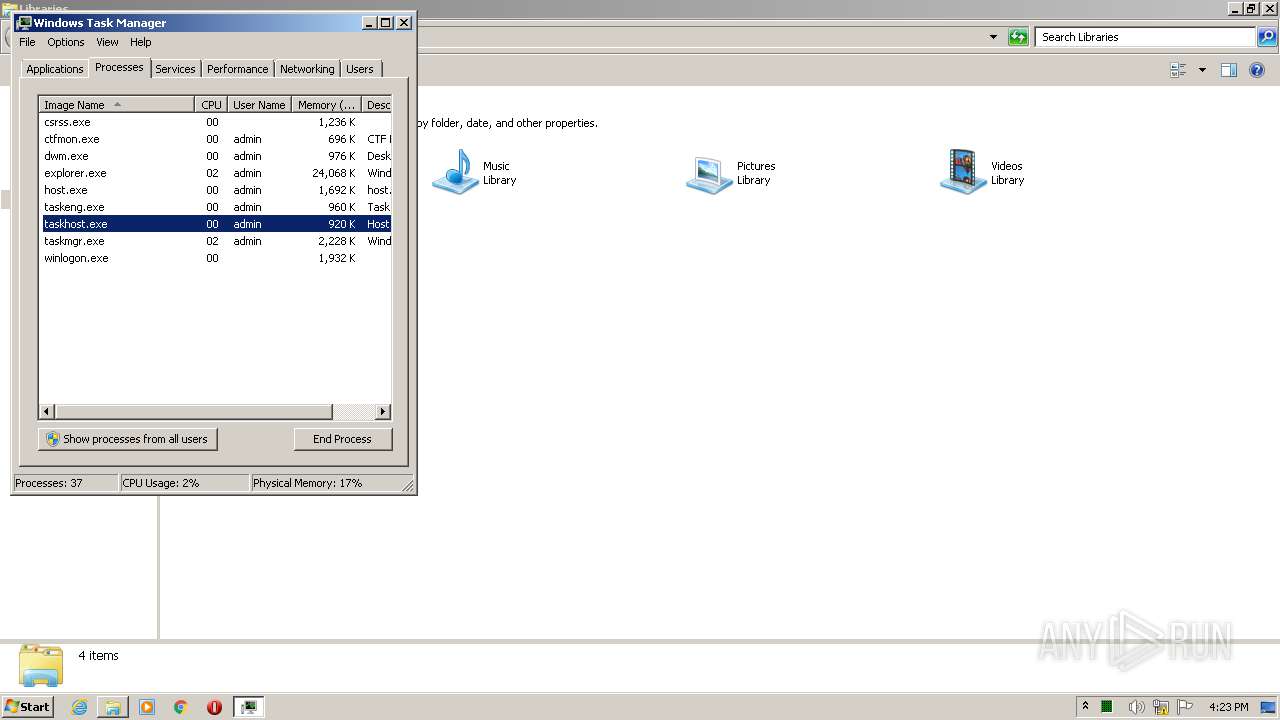Image resolution: width=1280 pixels, height=720 pixels.
Task: Open the Task Manager File menu
Action: [x=27, y=42]
